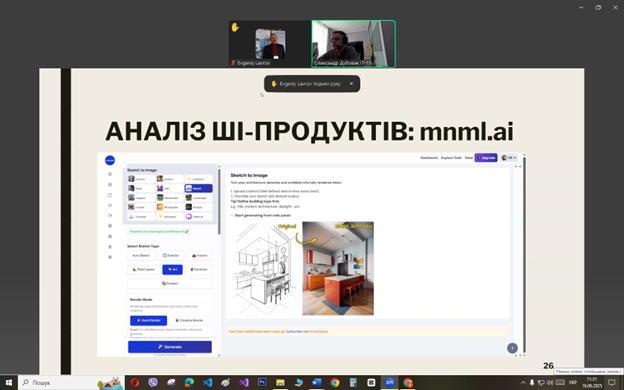624x390 pixels.
Task: Open Viber from the taskbar
Action: (153, 382)
